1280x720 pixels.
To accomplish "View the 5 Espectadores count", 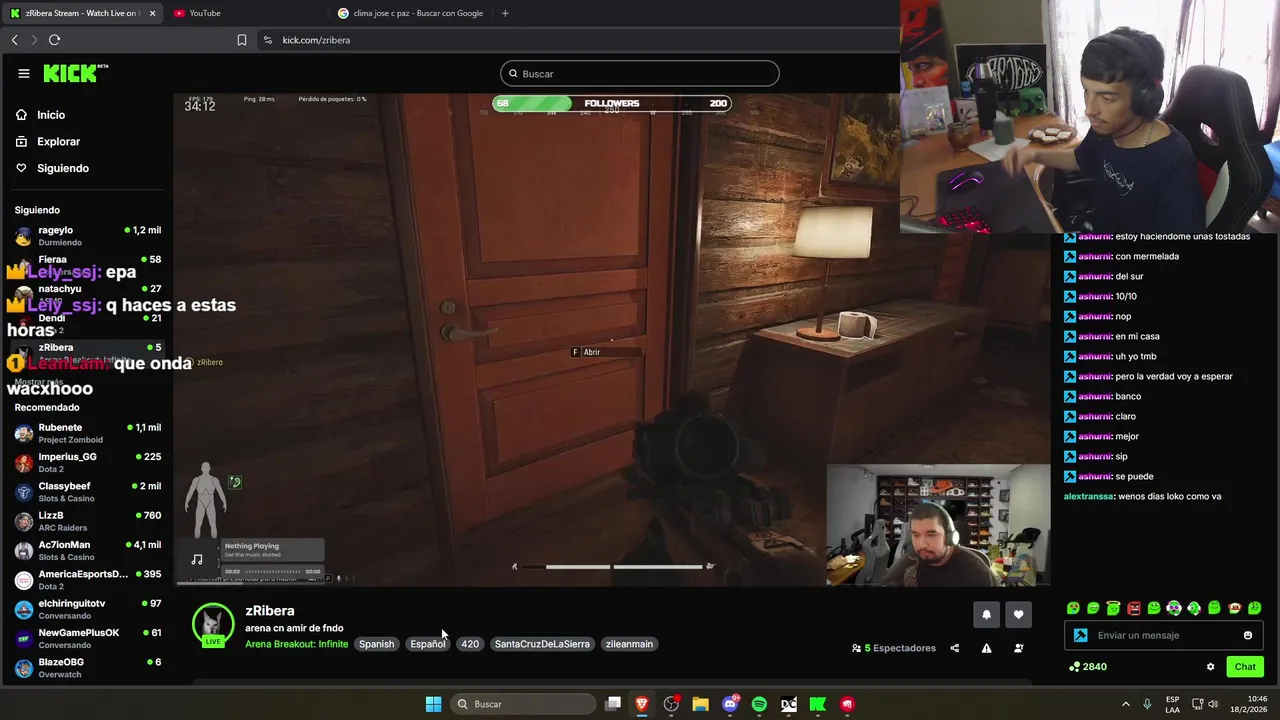I will (894, 648).
